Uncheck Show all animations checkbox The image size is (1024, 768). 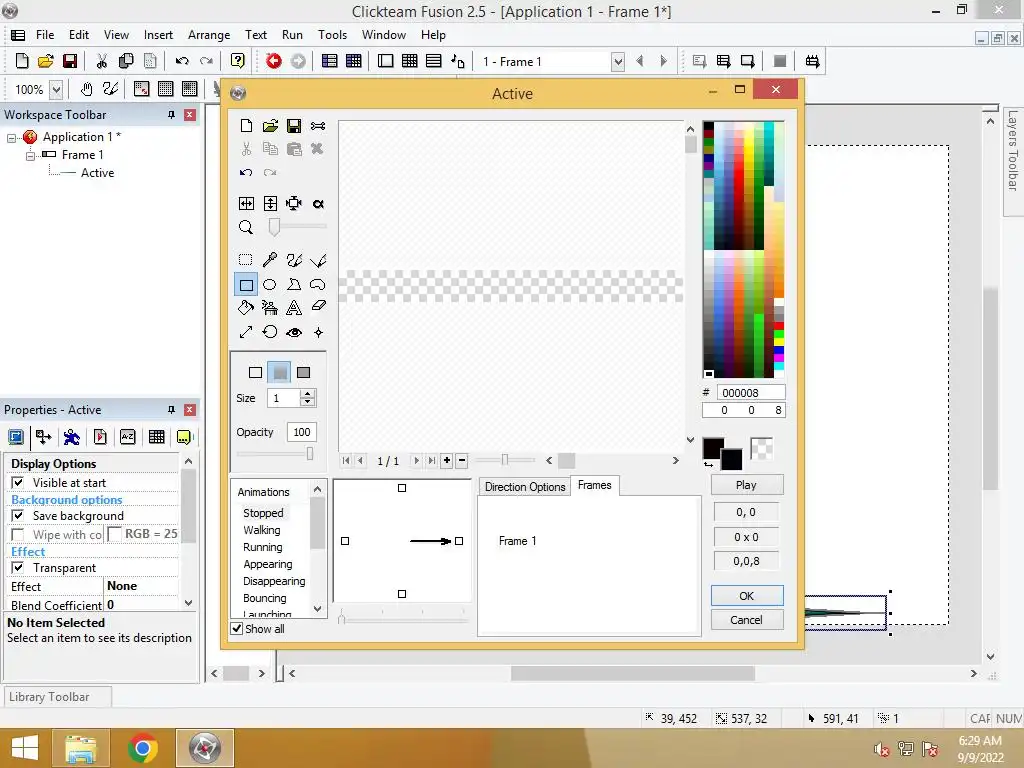(x=236, y=628)
